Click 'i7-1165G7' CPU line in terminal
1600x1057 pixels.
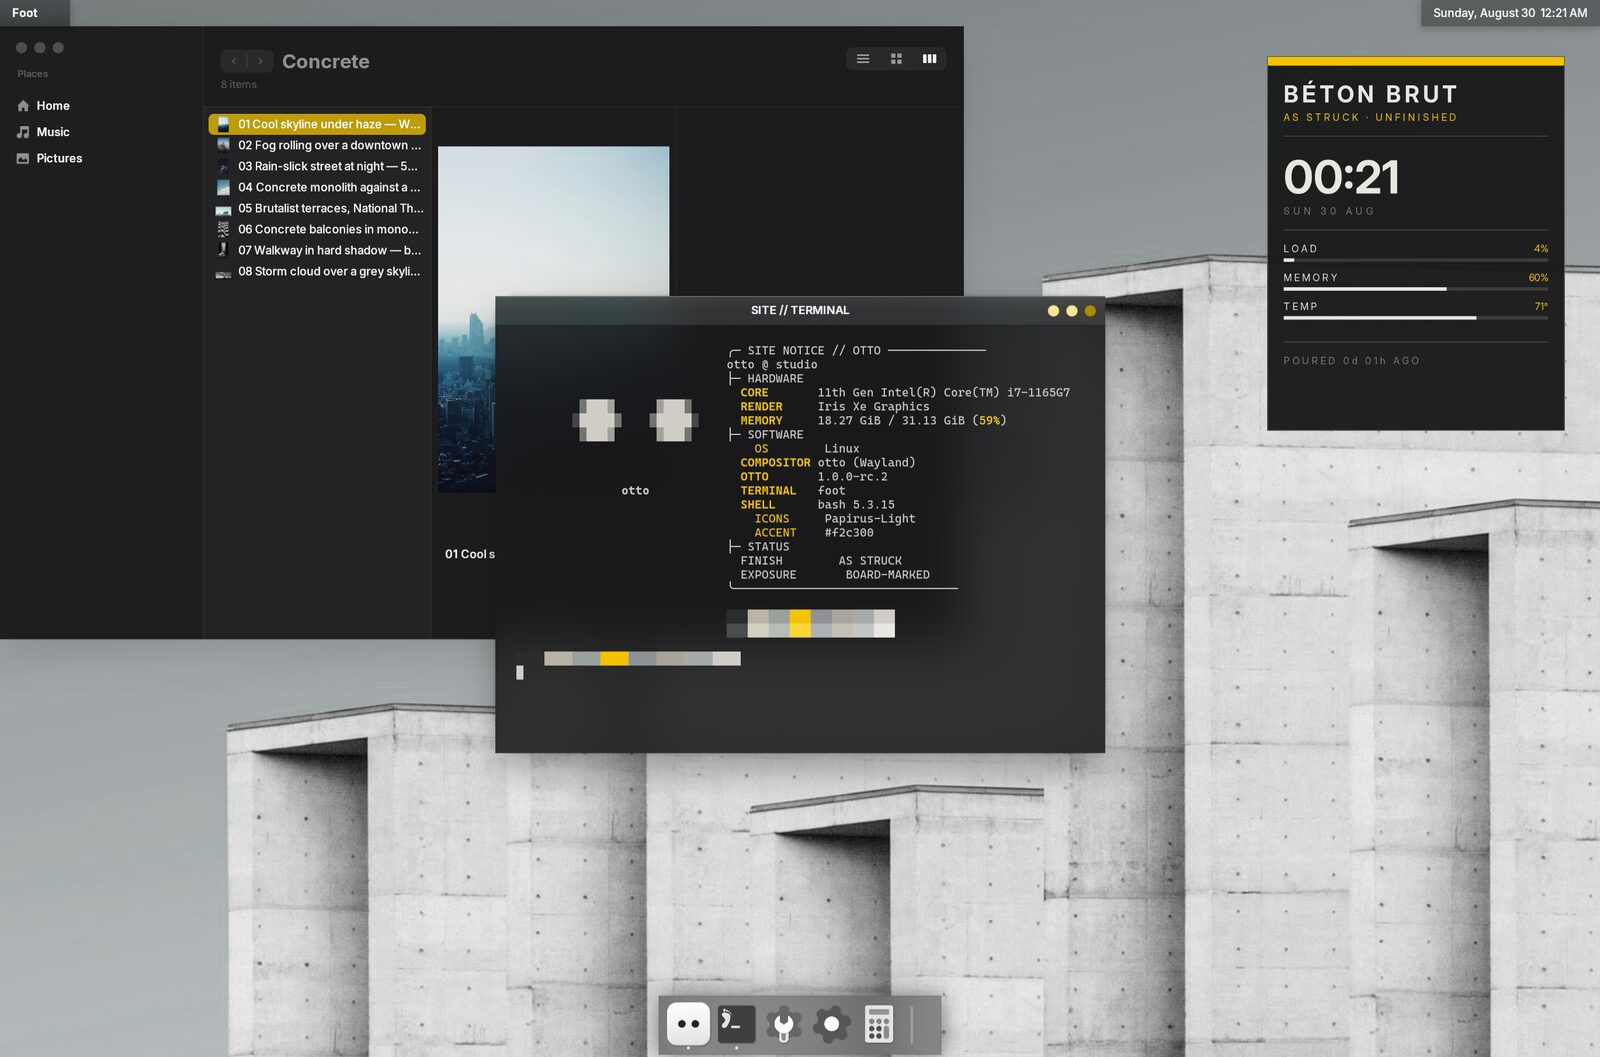coord(943,393)
